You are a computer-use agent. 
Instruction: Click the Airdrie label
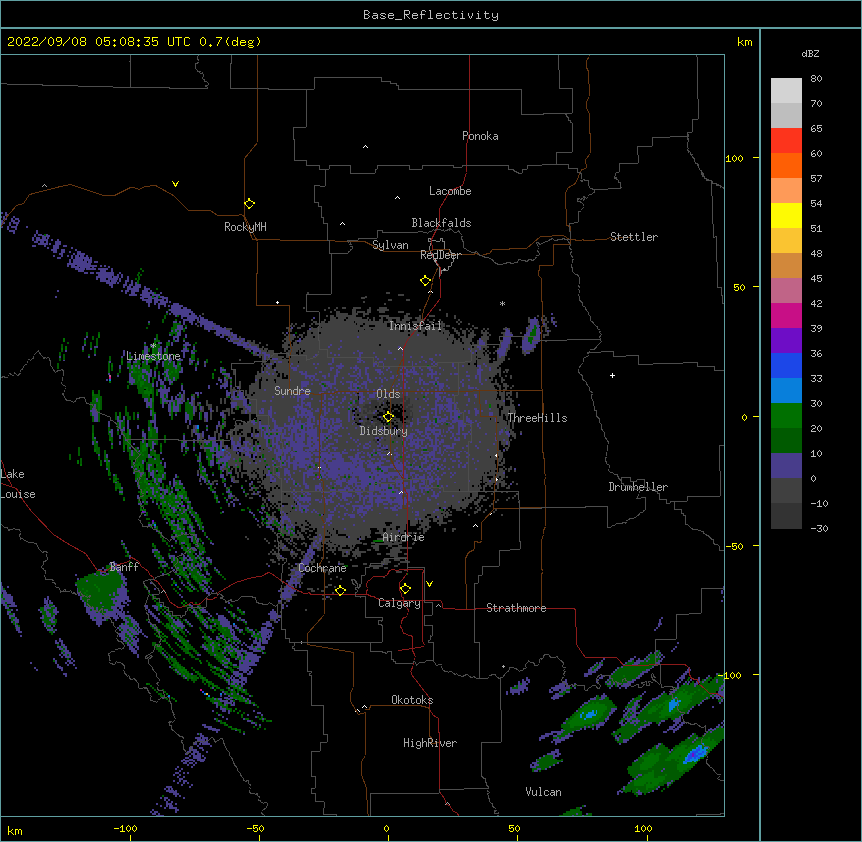tap(404, 537)
